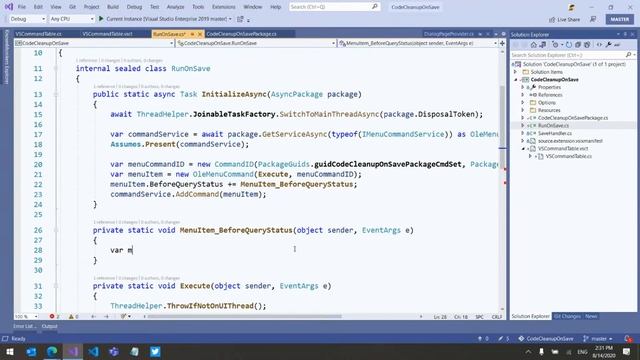Screen dimensions: 640x360
Task: Click the View Code icon in Solution Explorer toolbar
Action: 599,45
